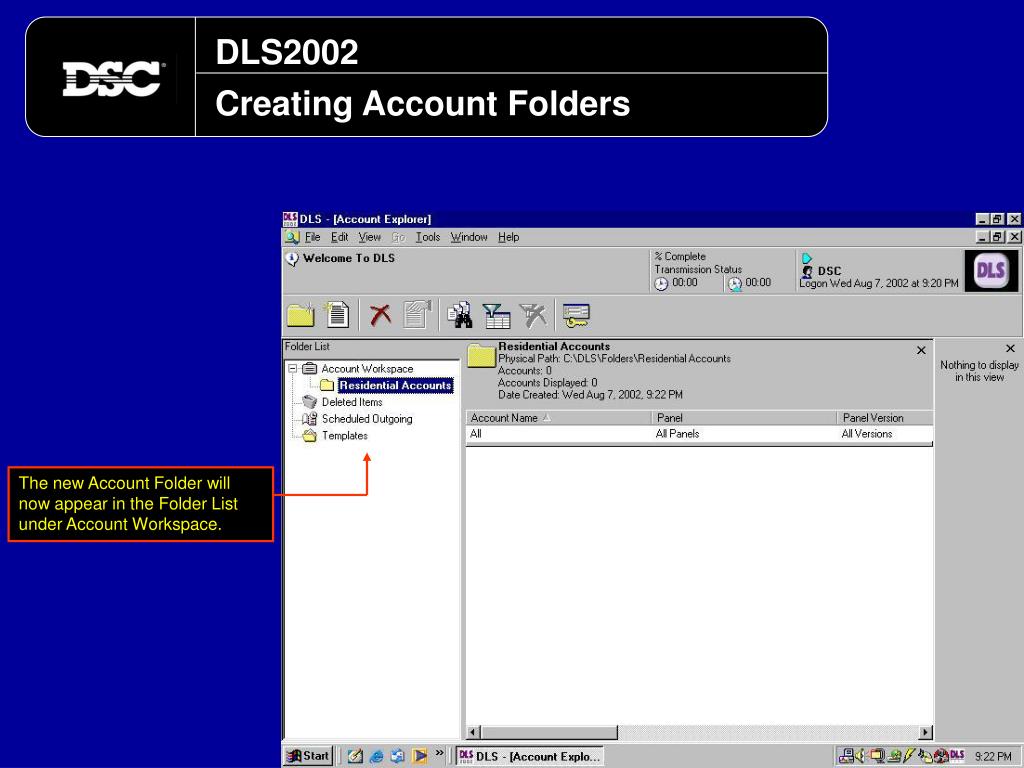Click the All Panels filter cell
1024x768 pixels.
[744, 434]
